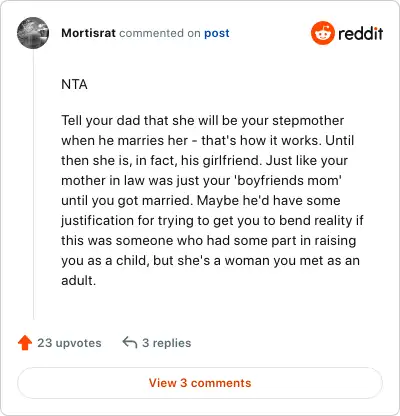
Task: Click the final word "adult." of comment
Action: click(x=79, y=280)
